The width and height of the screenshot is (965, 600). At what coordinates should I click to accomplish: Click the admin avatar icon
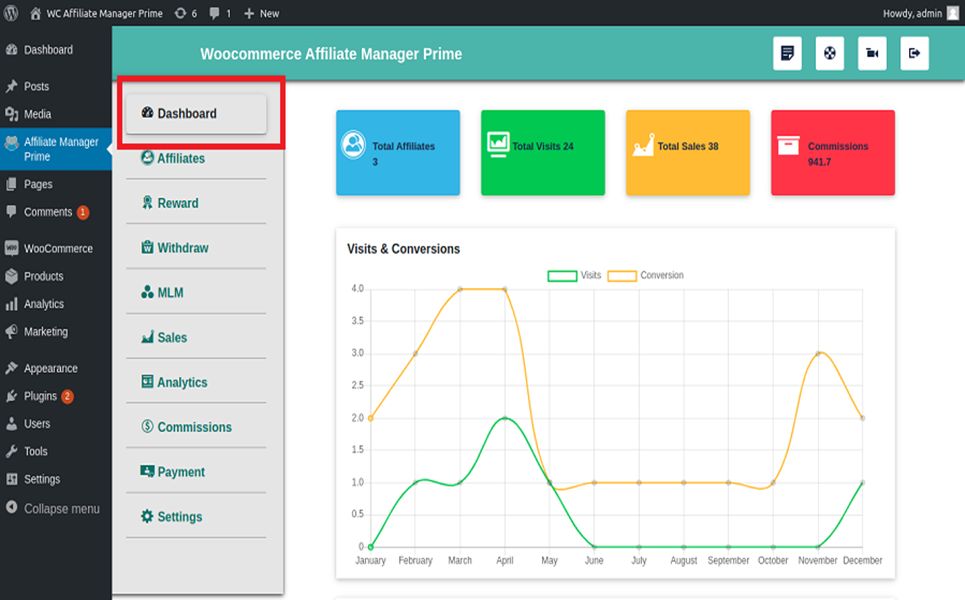(952, 13)
